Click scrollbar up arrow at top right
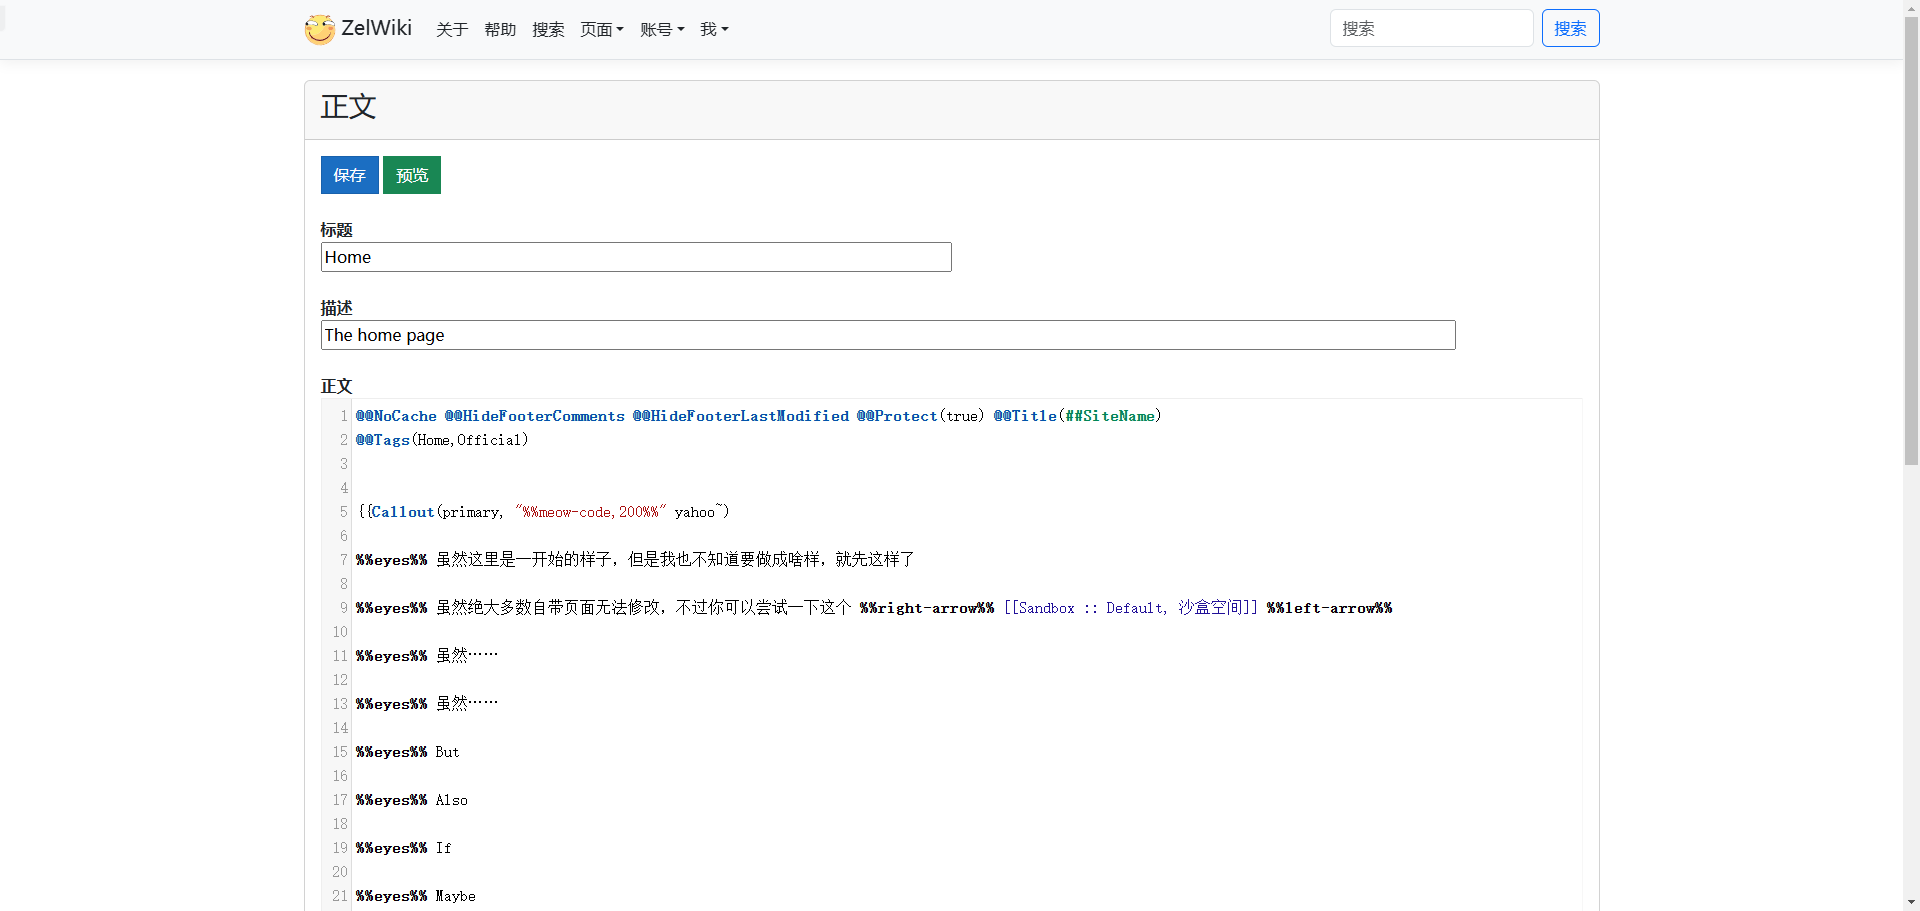Viewport: 1920px width, 911px height. point(1911,7)
